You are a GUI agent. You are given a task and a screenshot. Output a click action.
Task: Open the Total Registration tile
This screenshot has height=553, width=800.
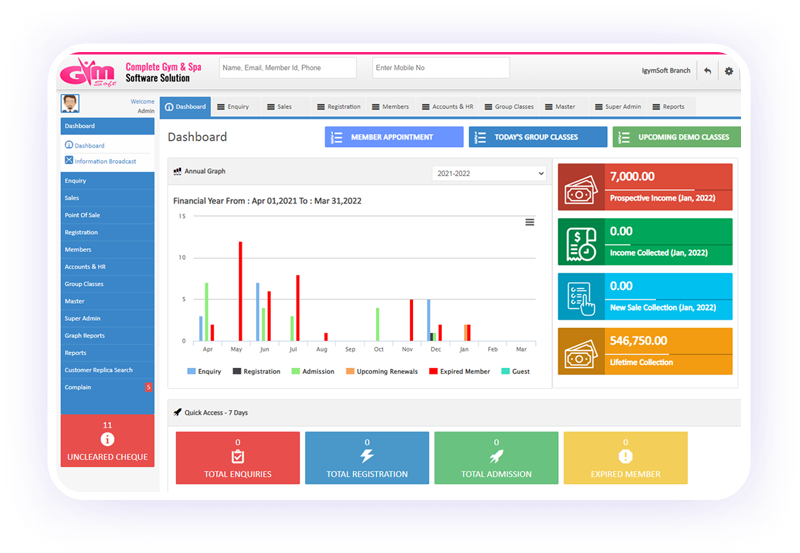[367, 458]
